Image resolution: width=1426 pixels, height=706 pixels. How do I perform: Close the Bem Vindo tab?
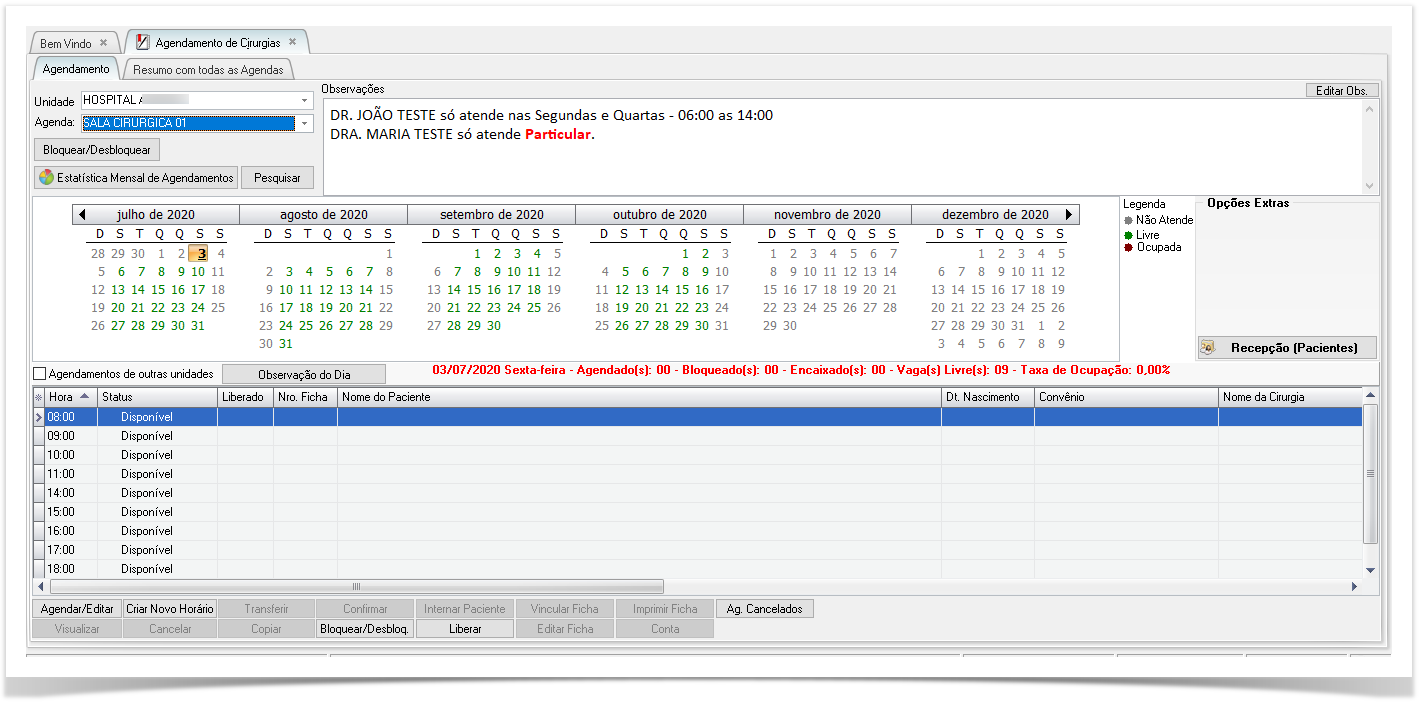(103, 43)
